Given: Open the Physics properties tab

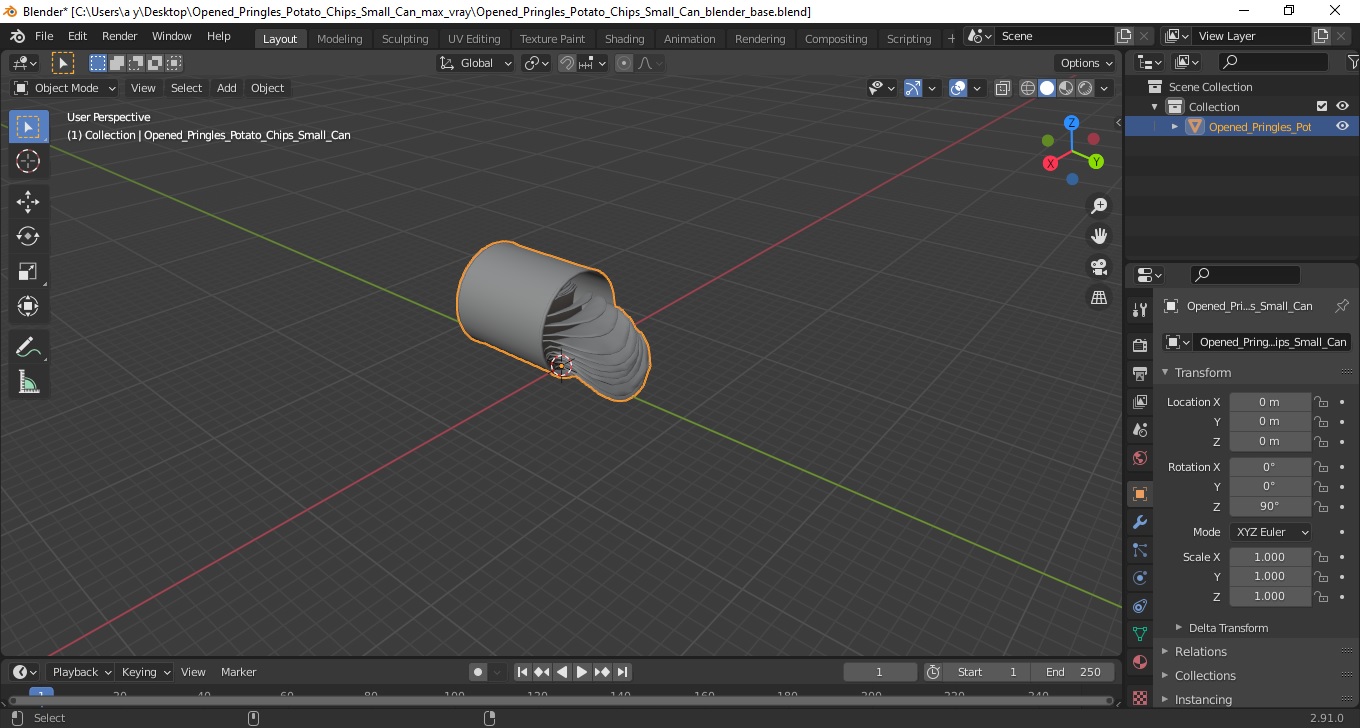Looking at the screenshot, I should coord(1140,578).
